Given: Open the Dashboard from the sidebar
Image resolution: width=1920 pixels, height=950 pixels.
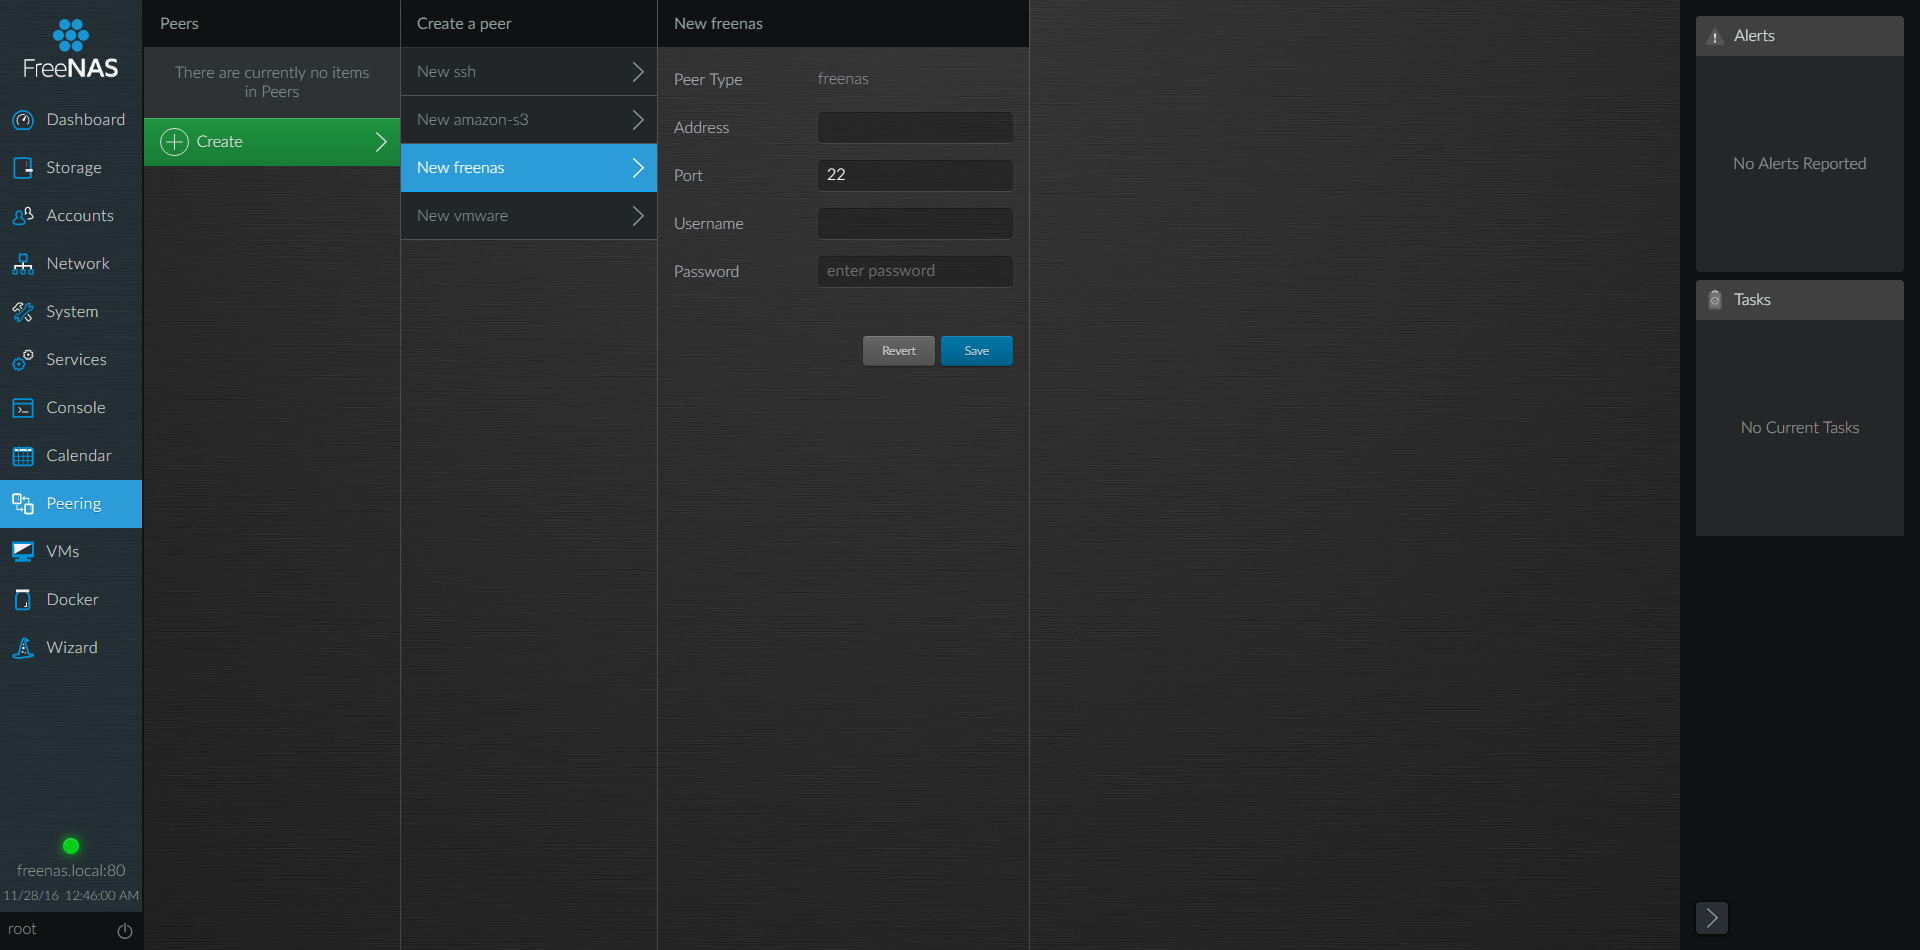Looking at the screenshot, I should click(70, 119).
